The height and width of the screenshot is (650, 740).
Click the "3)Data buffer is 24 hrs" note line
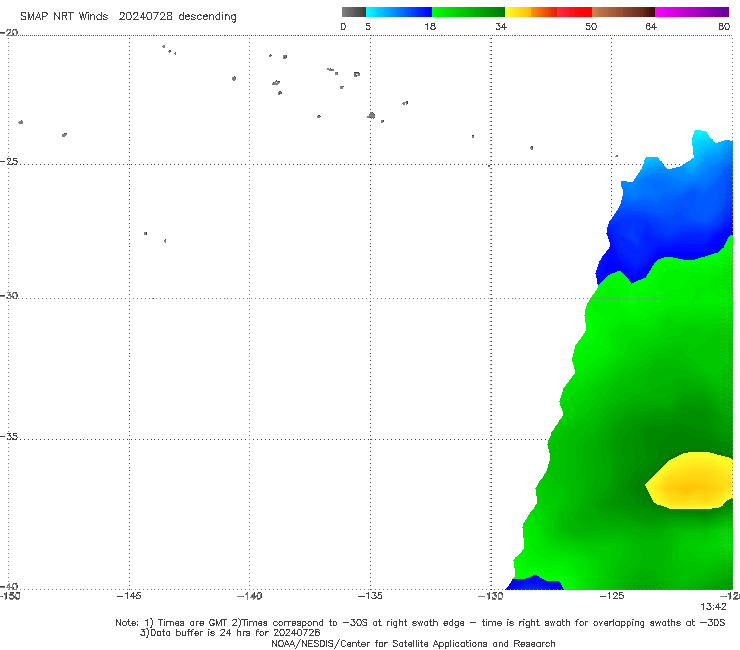tap(230, 633)
